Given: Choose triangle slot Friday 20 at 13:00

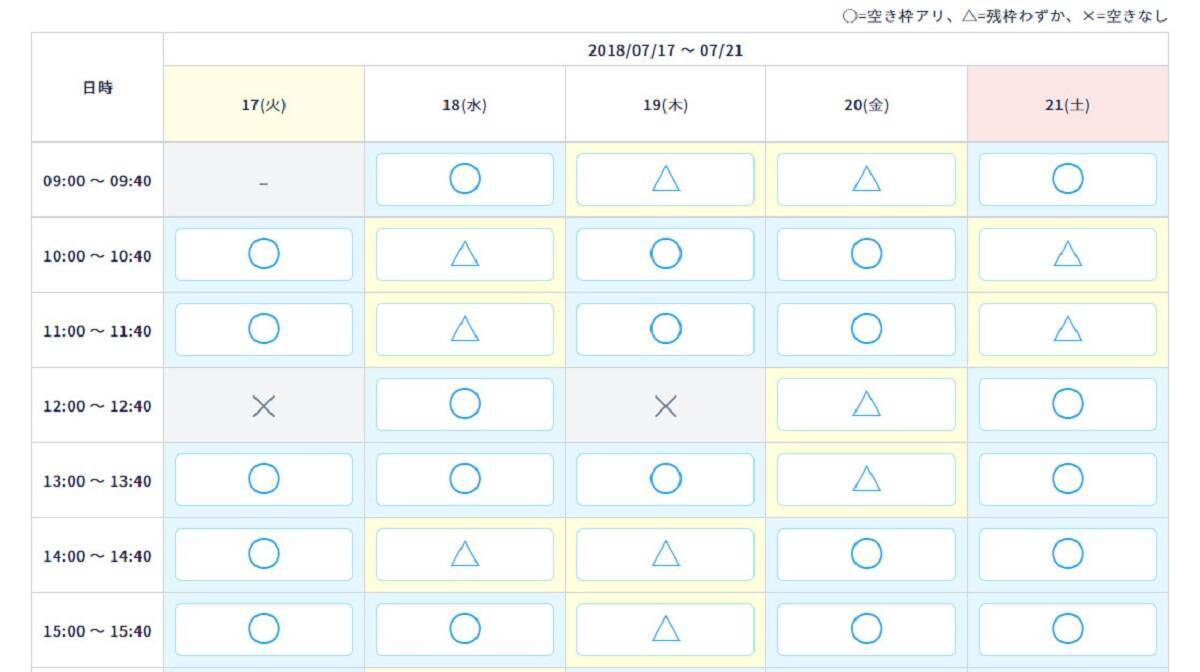Looking at the screenshot, I should click(866, 479).
